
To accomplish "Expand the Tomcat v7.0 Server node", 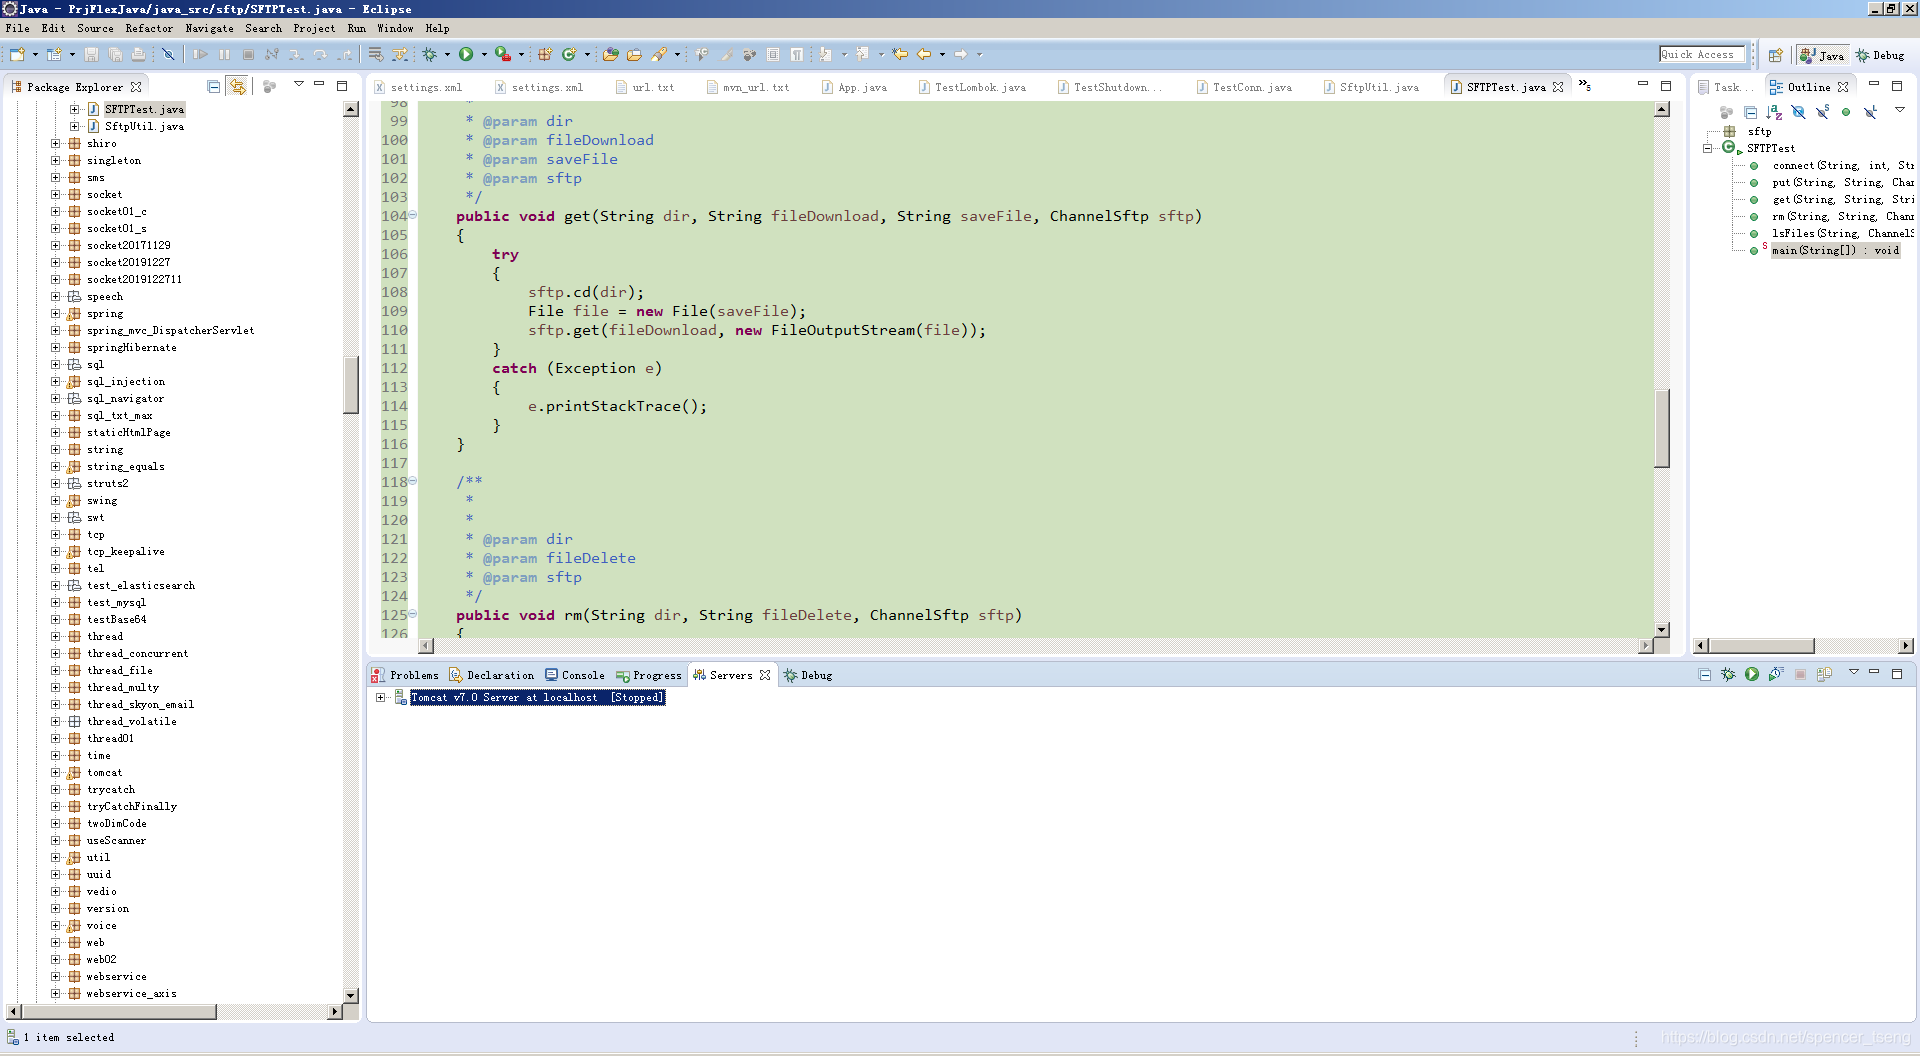I will tap(380, 697).
